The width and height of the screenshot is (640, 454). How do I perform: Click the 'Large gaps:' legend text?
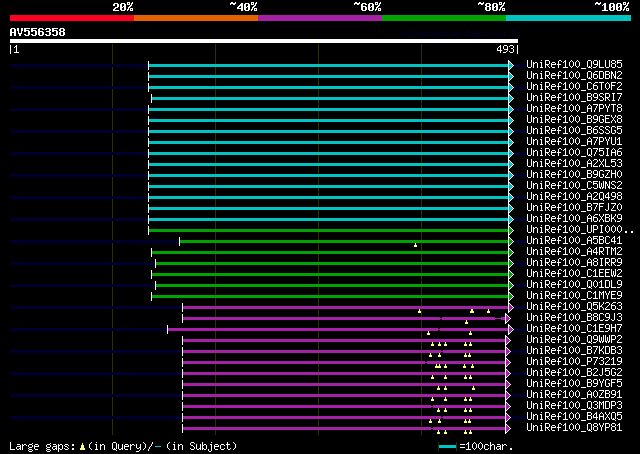point(42,446)
